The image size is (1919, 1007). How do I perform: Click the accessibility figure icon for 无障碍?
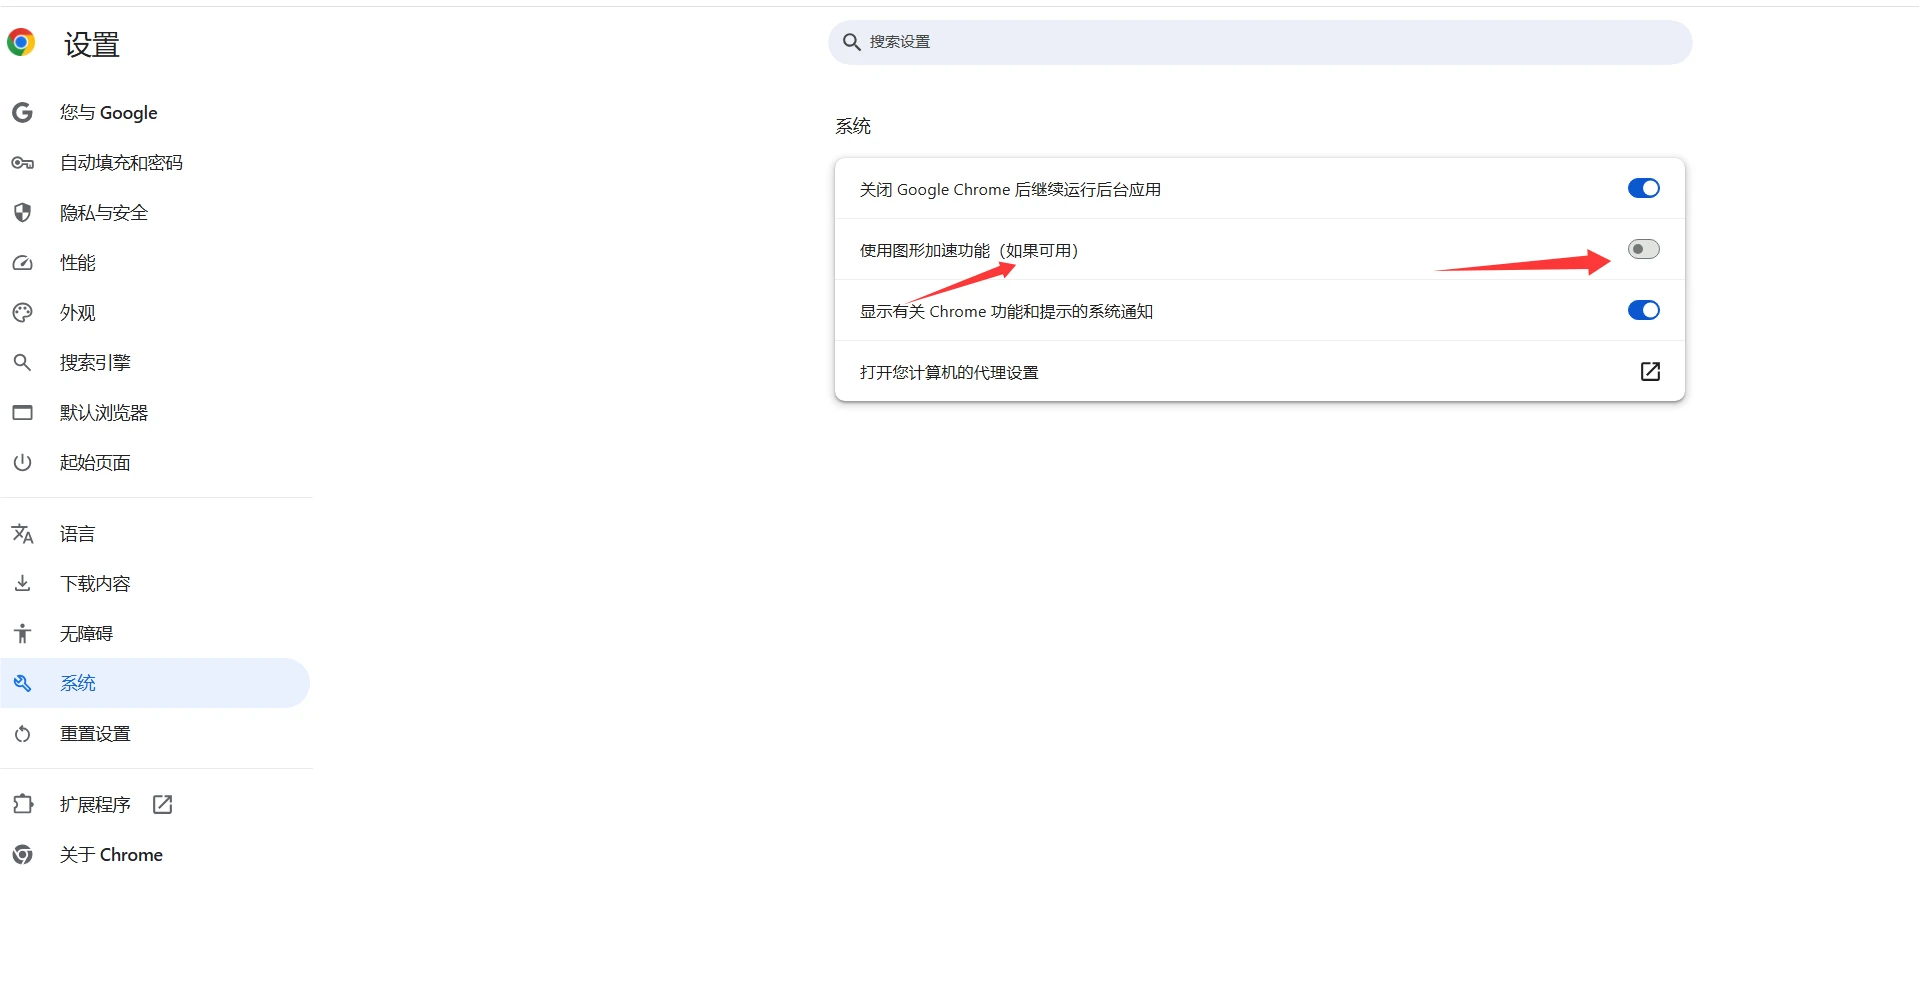pos(22,634)
